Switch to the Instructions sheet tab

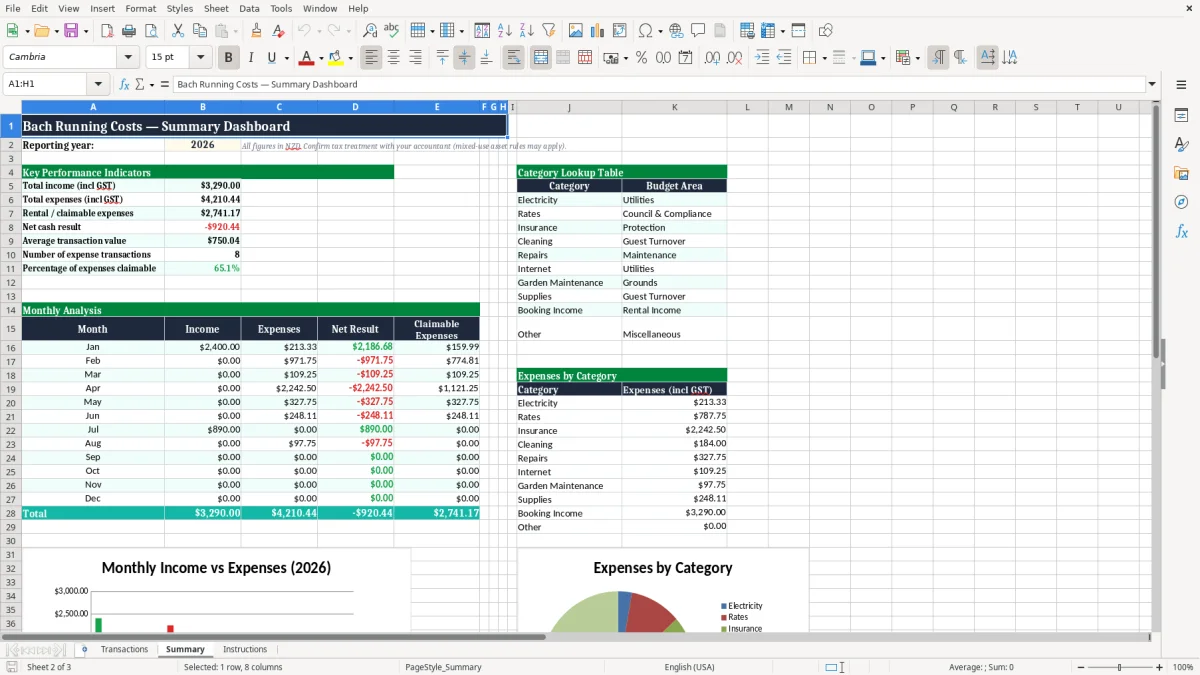245,650
